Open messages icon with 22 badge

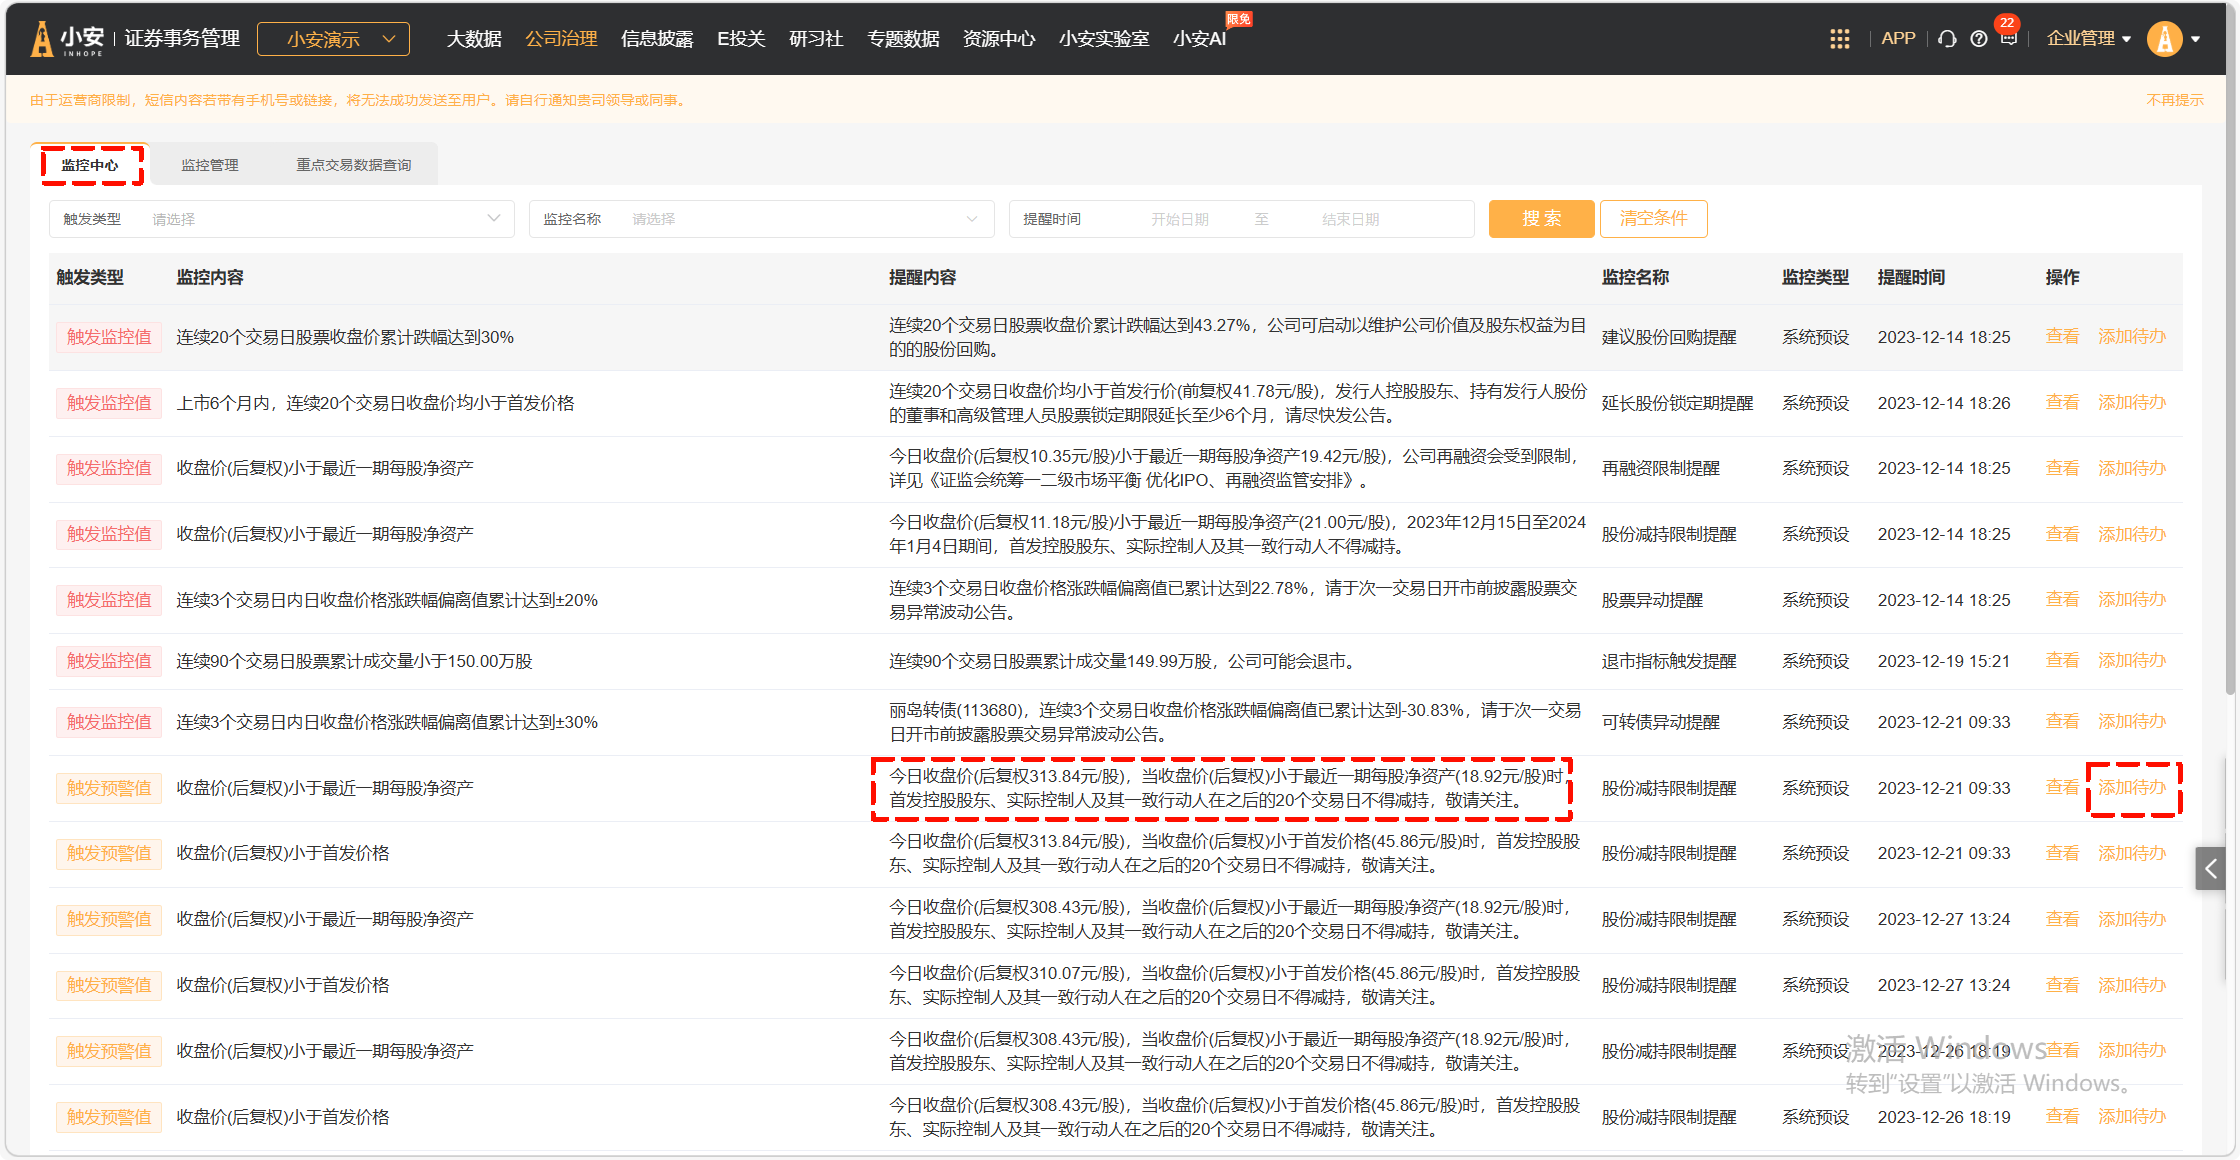click(2008, 38)
